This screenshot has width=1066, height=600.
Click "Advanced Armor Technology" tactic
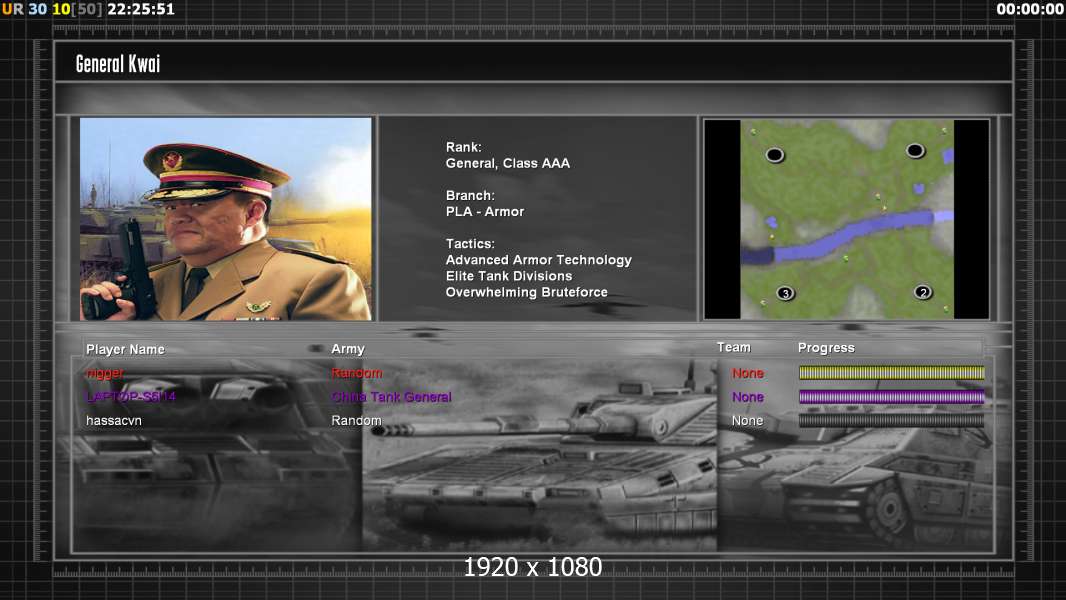click(x=538, y=260)
